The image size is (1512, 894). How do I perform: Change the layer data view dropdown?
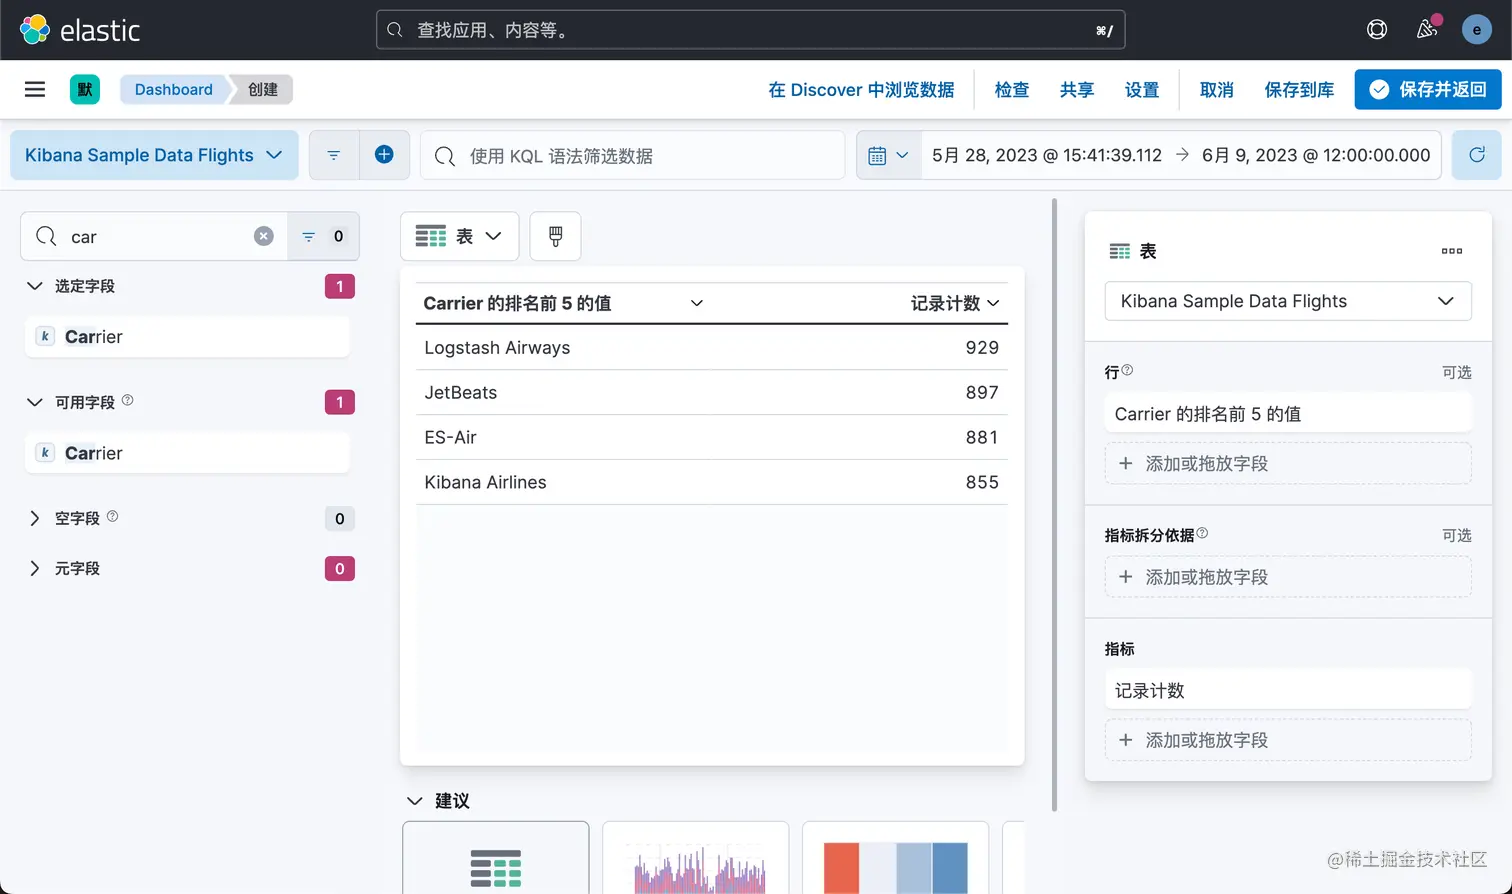(1288, 301)
